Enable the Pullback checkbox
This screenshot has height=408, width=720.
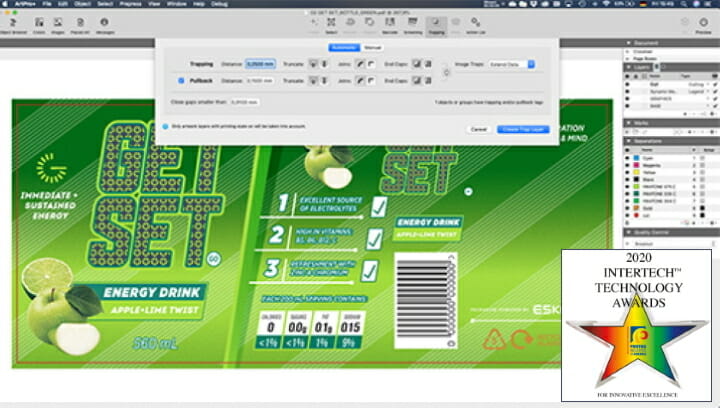point(181,81)
